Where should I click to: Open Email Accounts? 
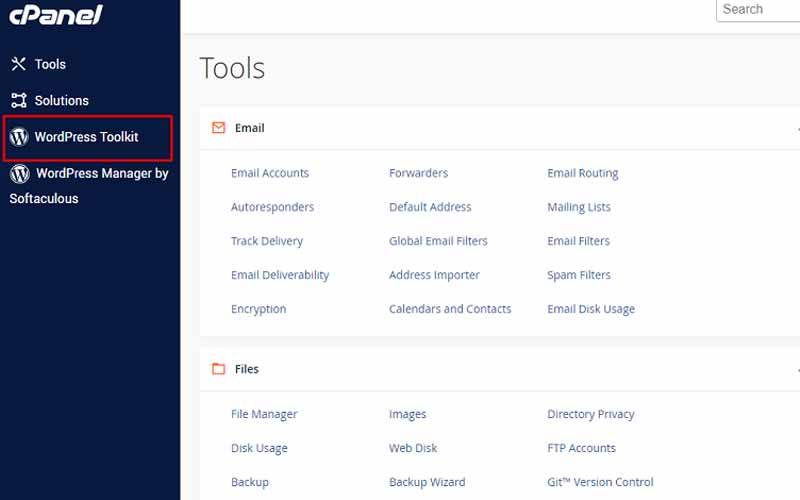(x=270, y=173)
